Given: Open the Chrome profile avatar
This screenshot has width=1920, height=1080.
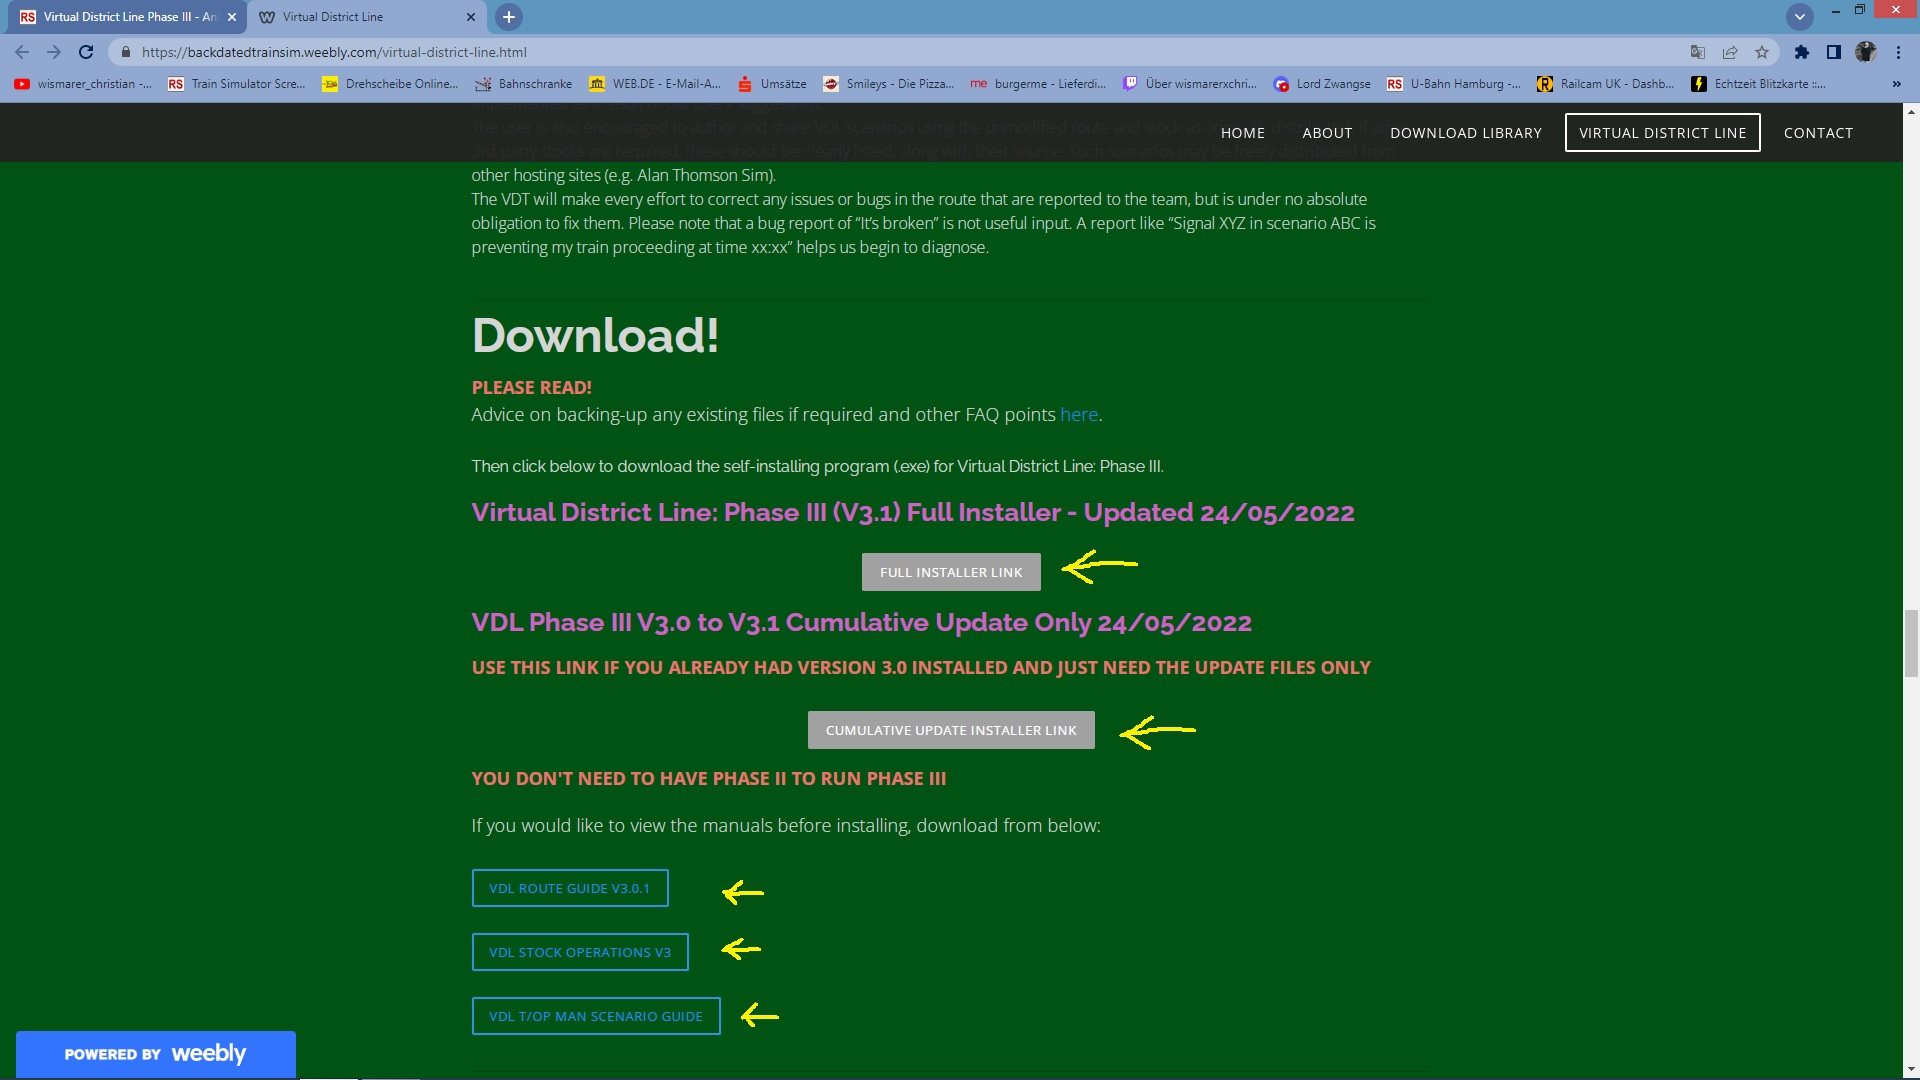Looking at the screenshot, I should pyautogui.click(x=1865, y=52).
